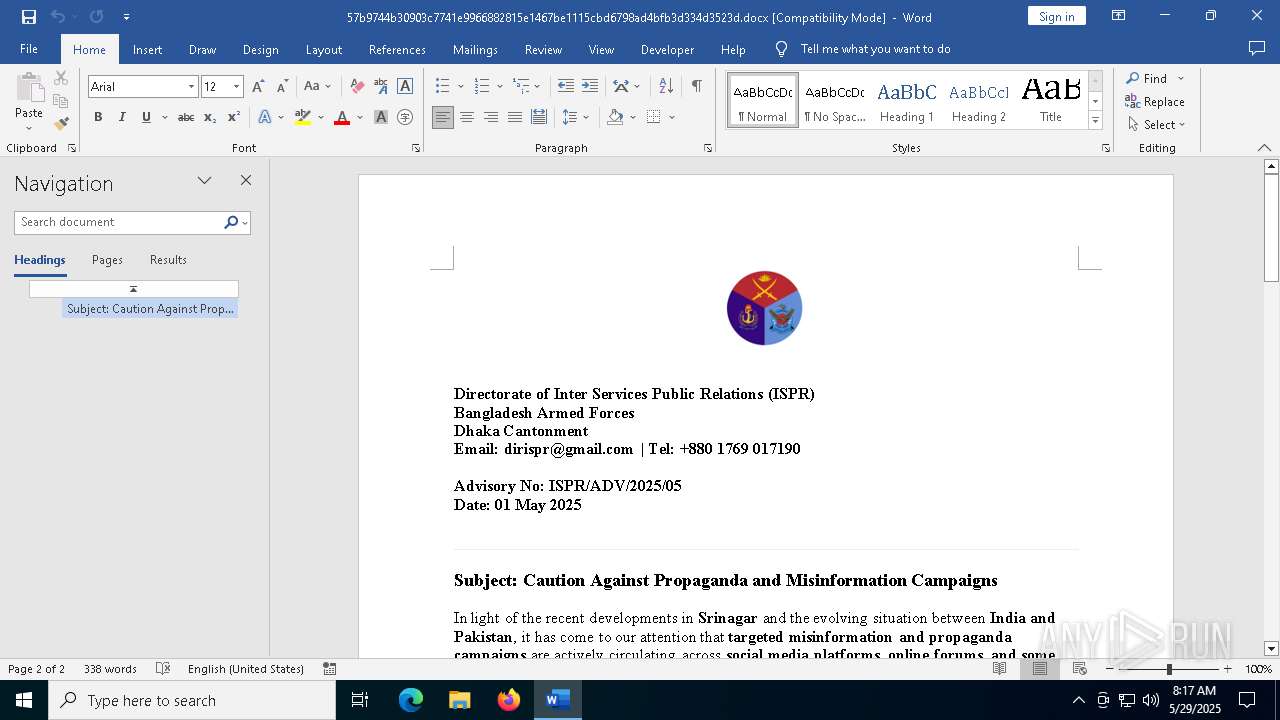This screenshot has height=720, width=1280.
Task: Click the Cut scissors icon
Action: click(61, 78)
